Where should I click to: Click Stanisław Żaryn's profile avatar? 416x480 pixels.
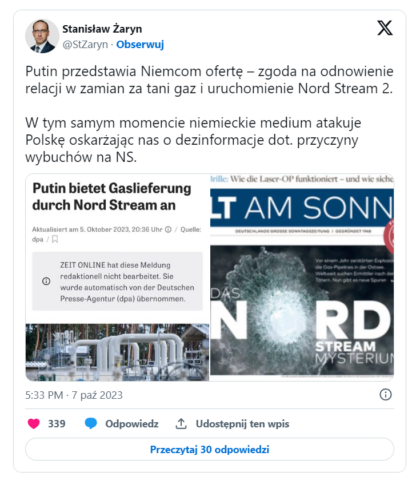coord(42,36)
